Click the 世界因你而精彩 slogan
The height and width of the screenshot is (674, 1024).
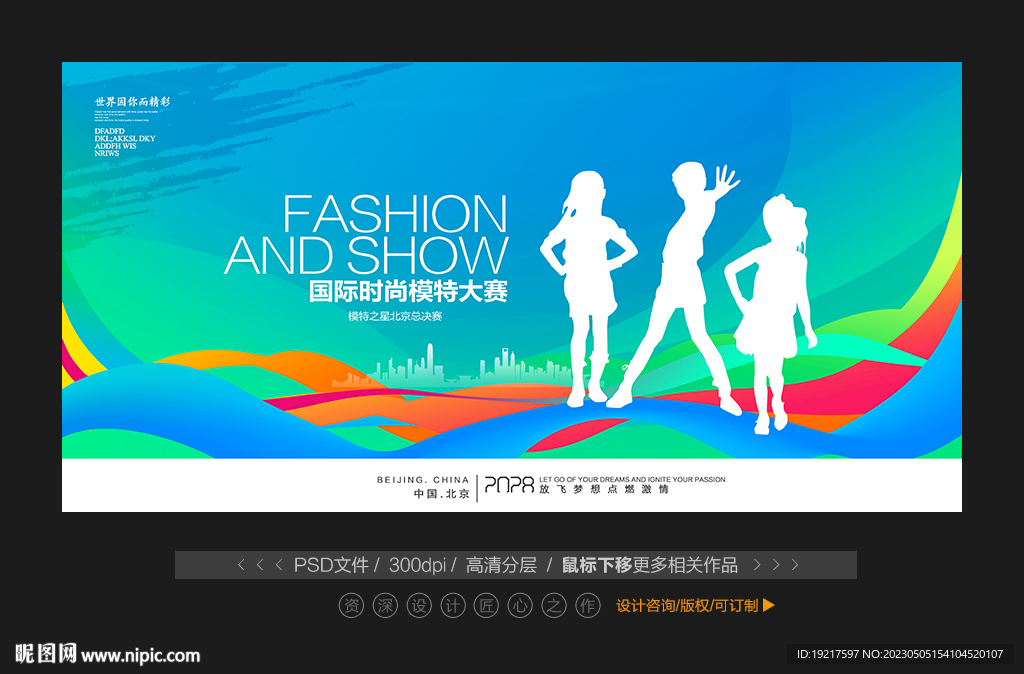pos(133,101)
